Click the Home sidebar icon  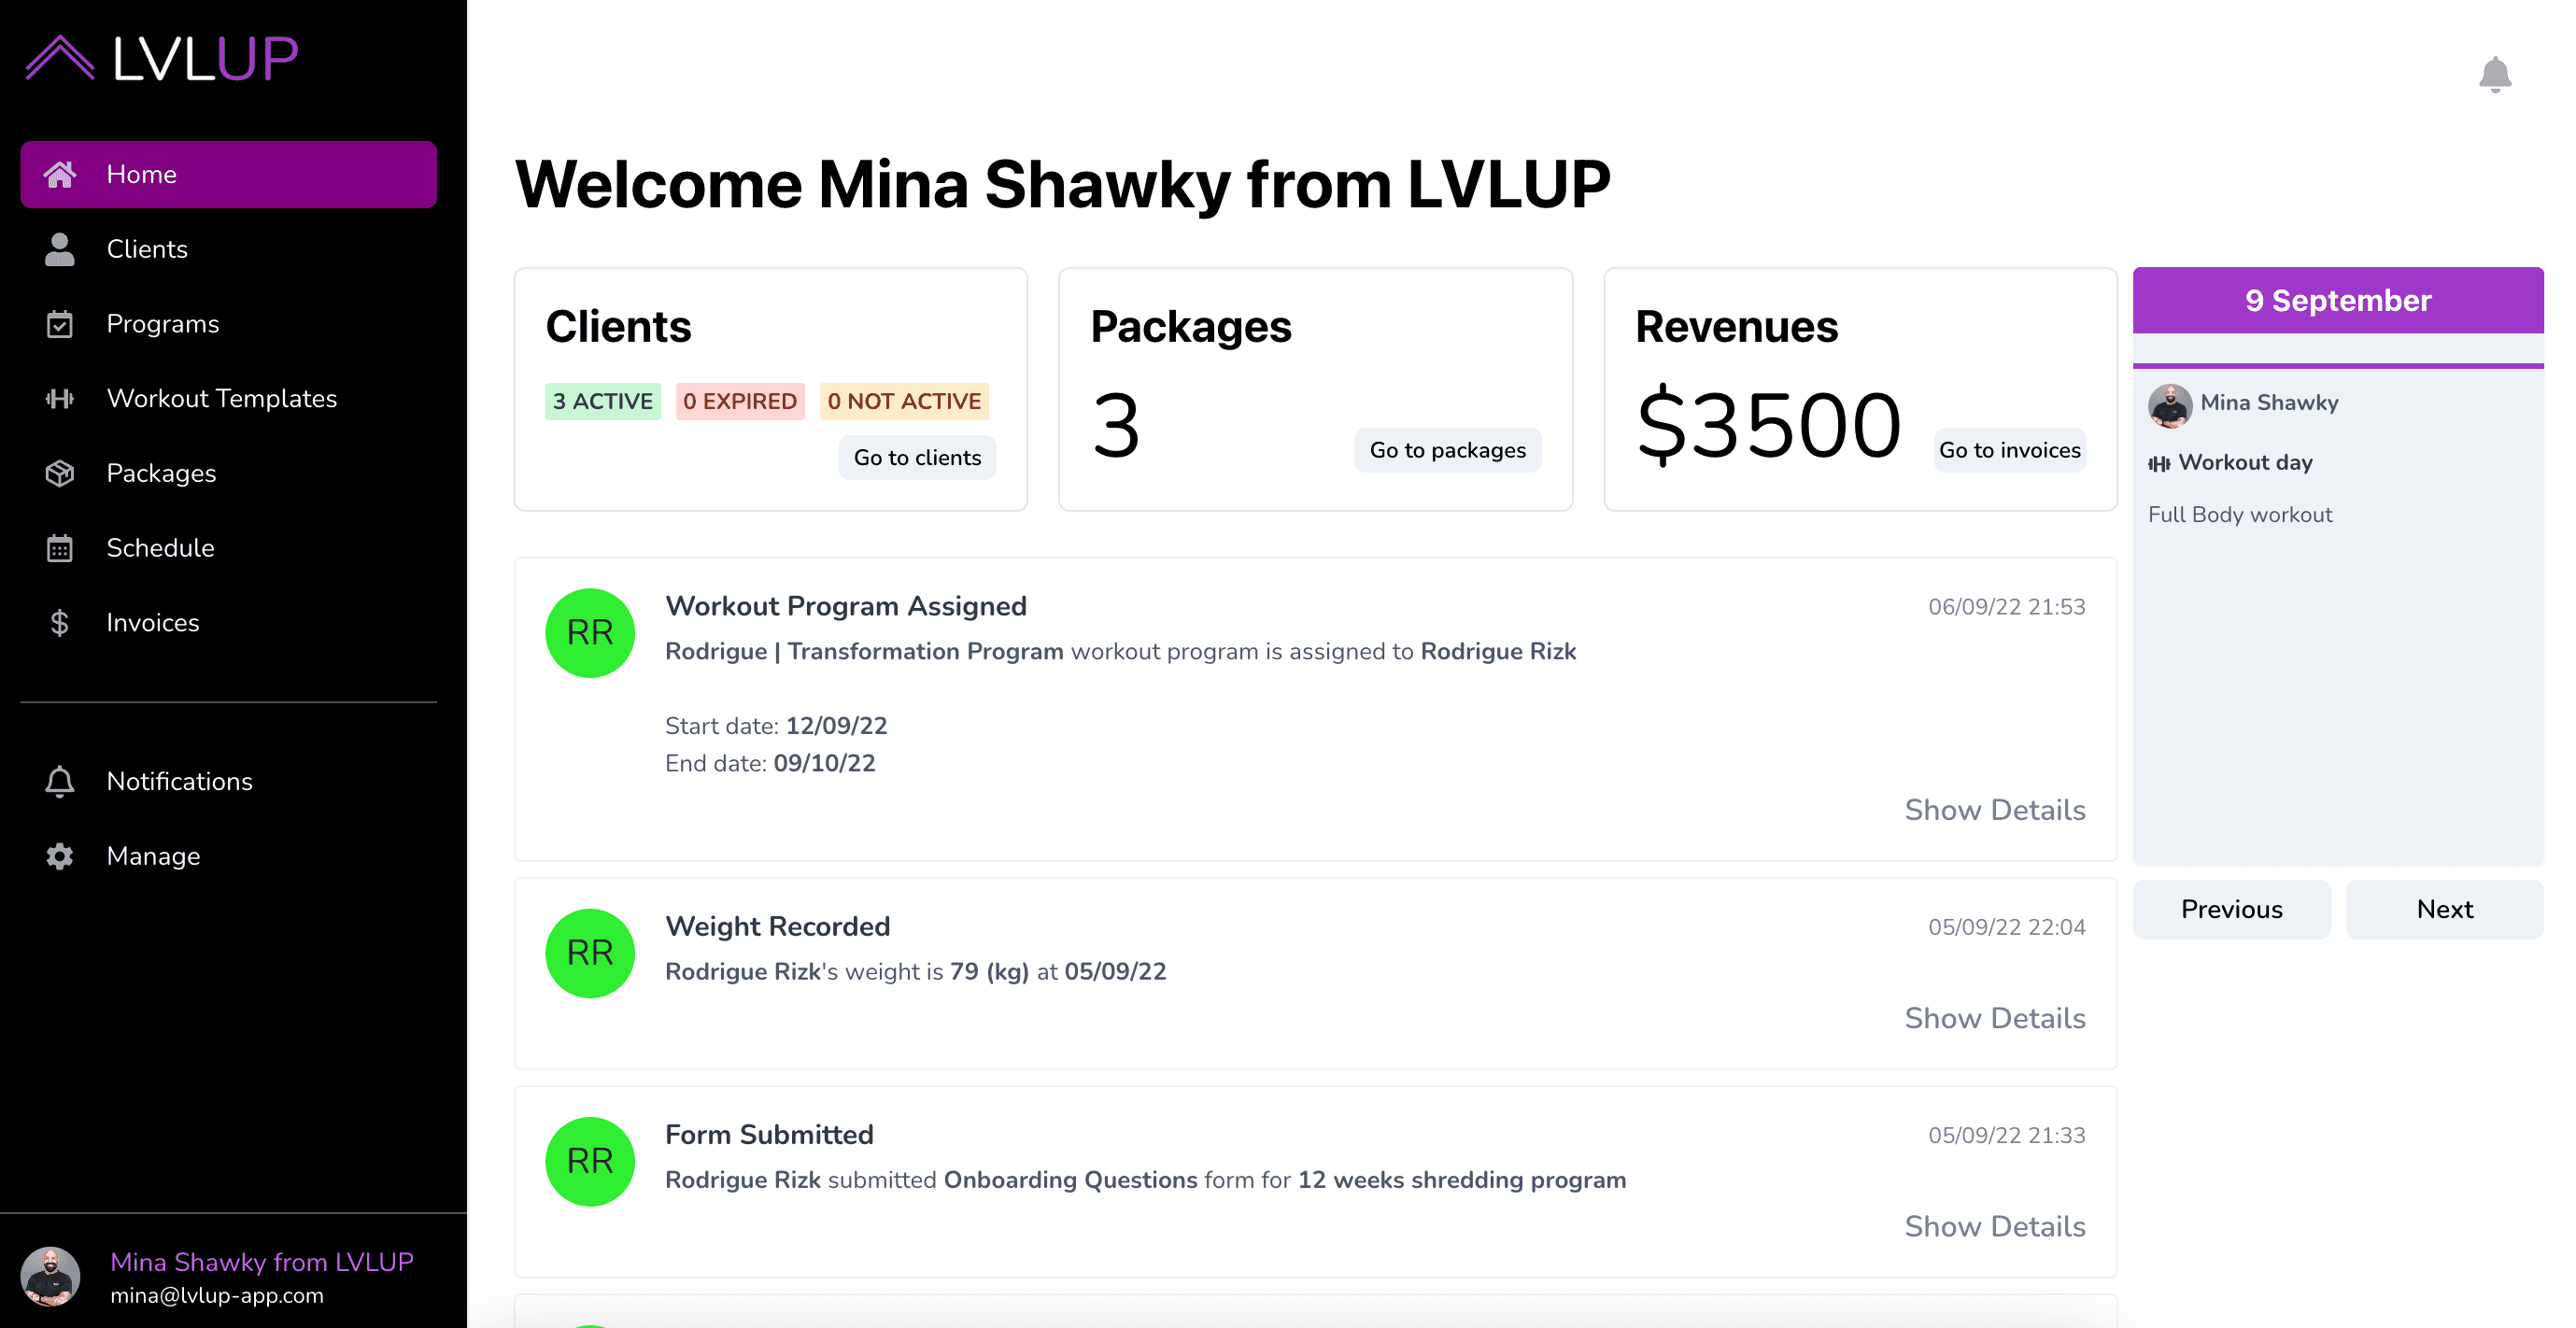click(x=58, y=173)
